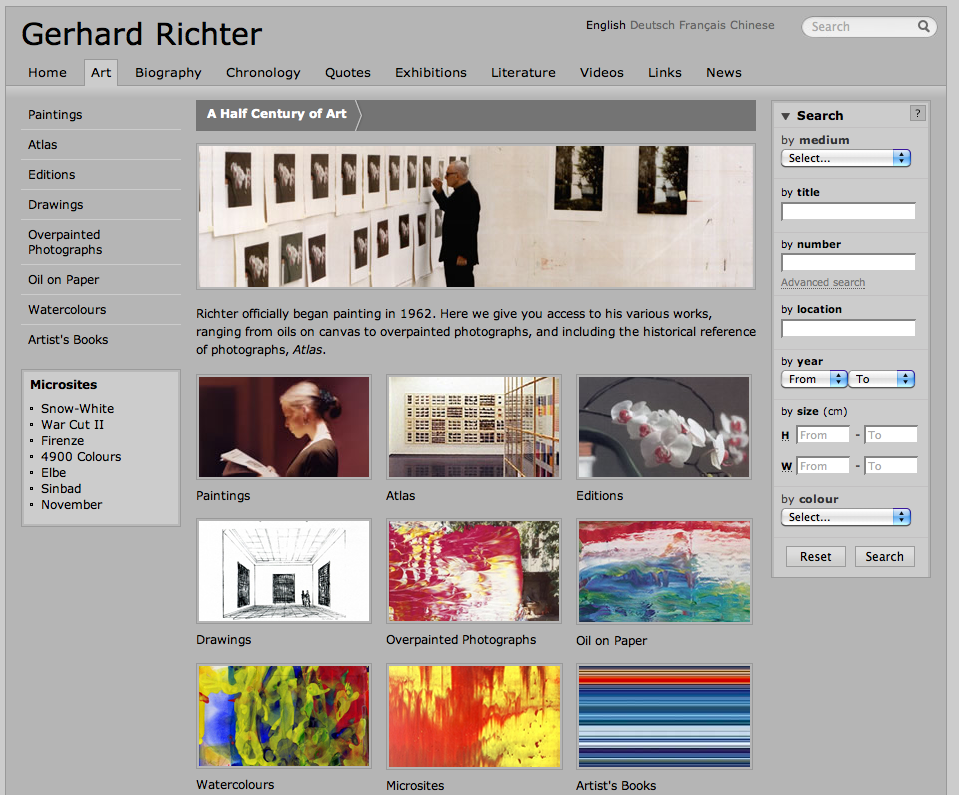Open the Drawings sketch thumbnail

284,571
